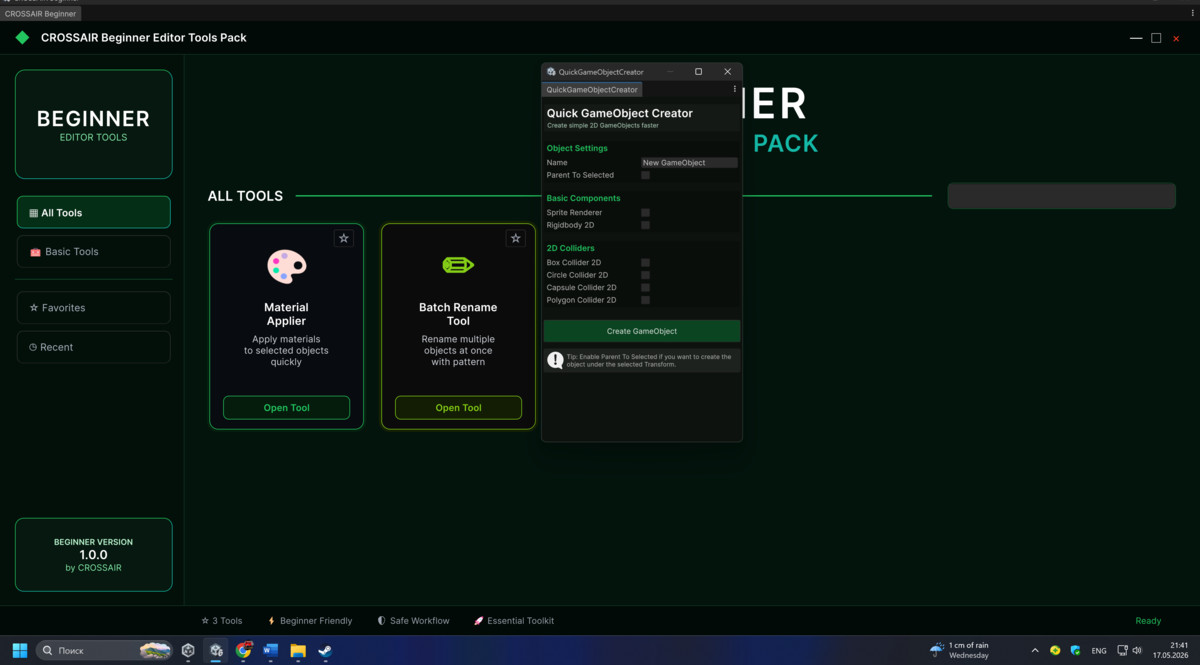Image resolution: width=1200 pixels, height=665 pixels.
Task: Open Google Chrome from the taskbar
Action: point(243,650)
